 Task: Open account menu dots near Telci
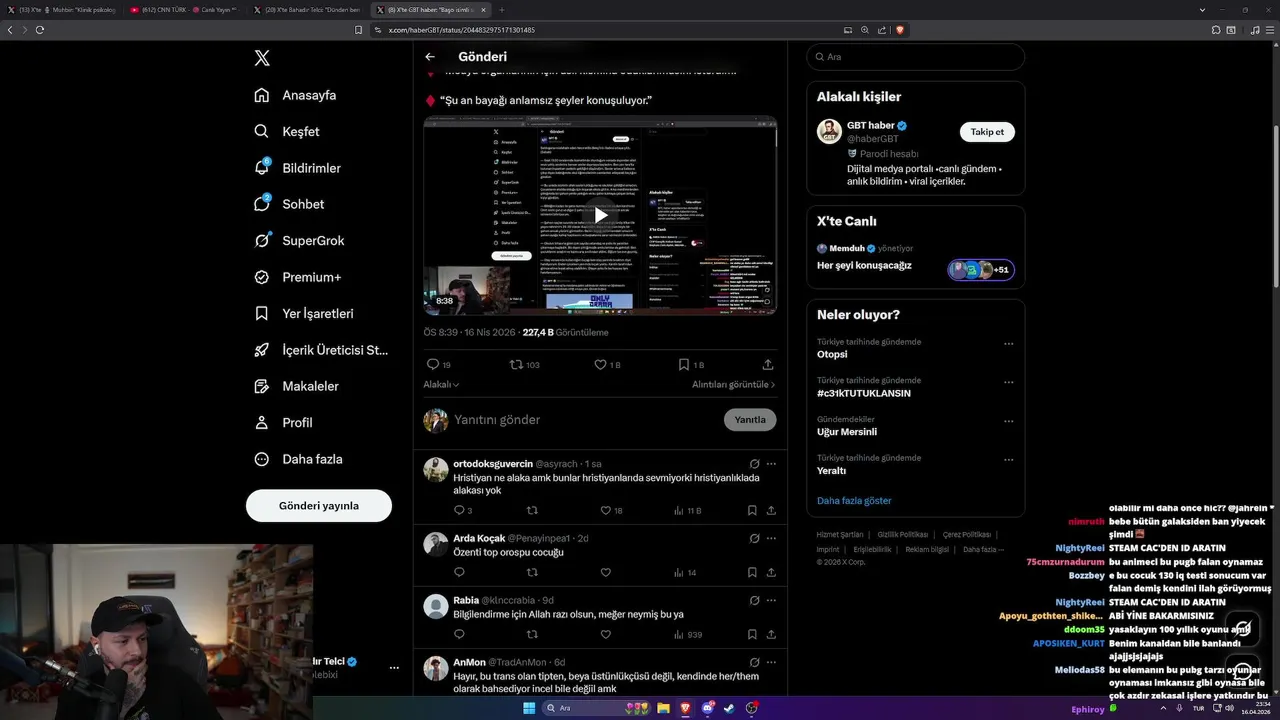(394, 667)
